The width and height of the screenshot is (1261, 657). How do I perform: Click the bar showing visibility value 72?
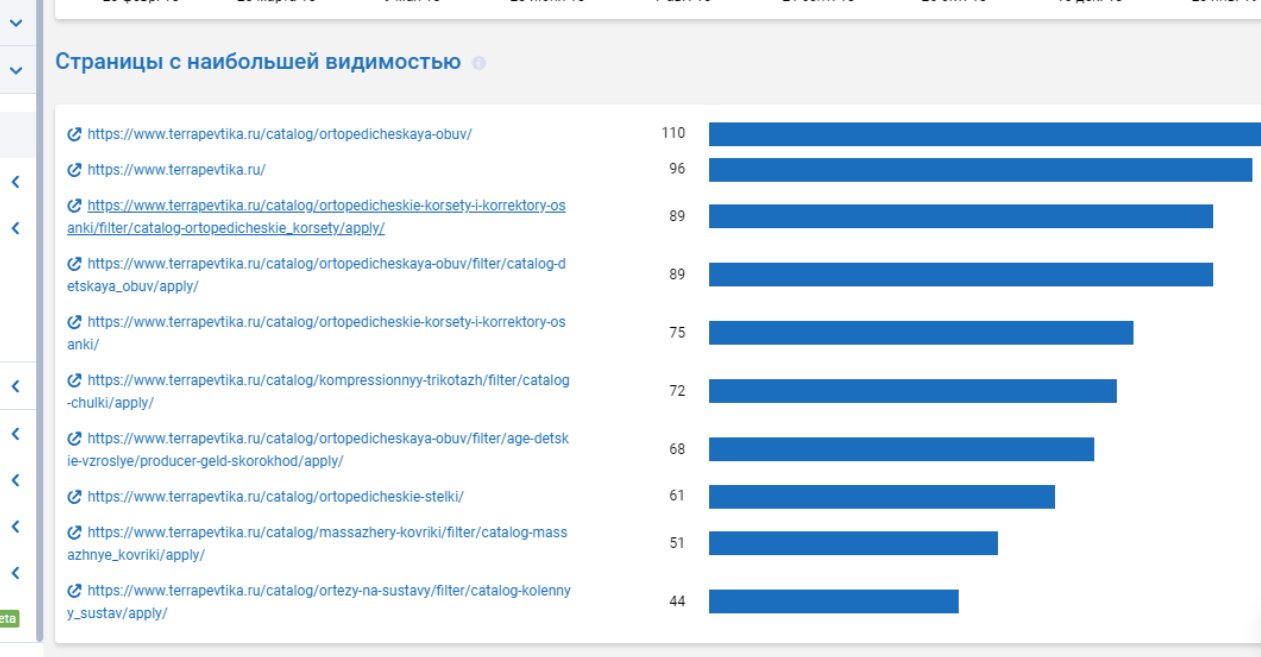tap(912, 391)
